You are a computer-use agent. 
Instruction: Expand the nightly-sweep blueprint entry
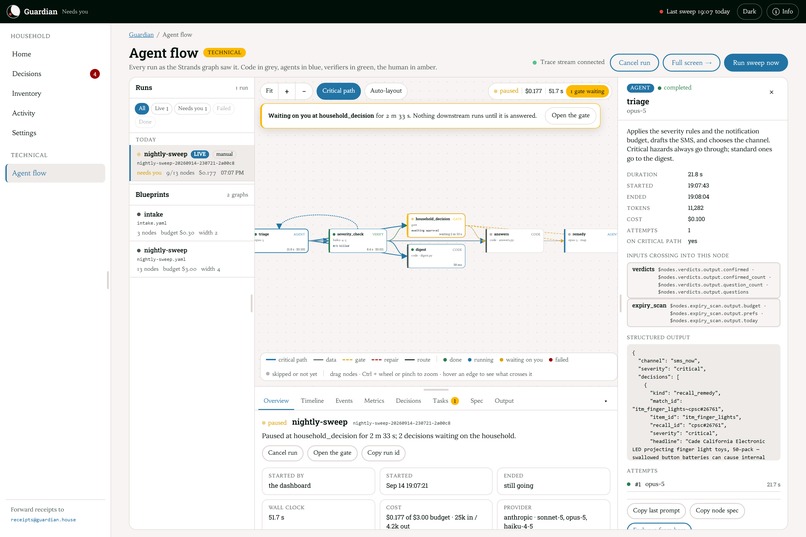coord(192,259)
